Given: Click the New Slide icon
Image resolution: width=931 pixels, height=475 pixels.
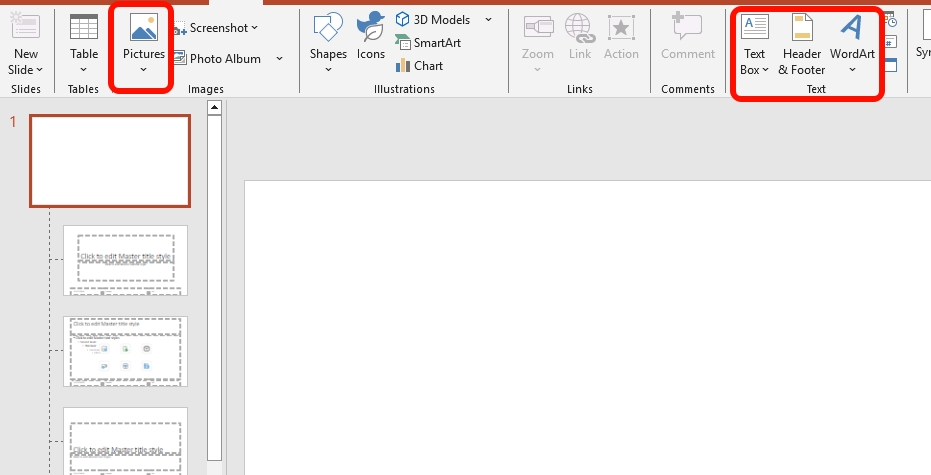Looking at the screenshot, I should (x=25, y=27).
